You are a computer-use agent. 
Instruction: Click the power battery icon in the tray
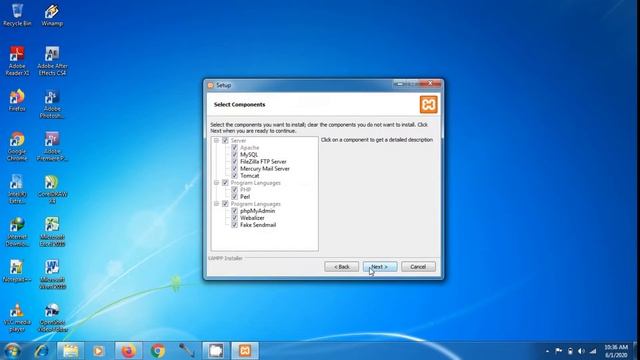click(x=570, y=351)
